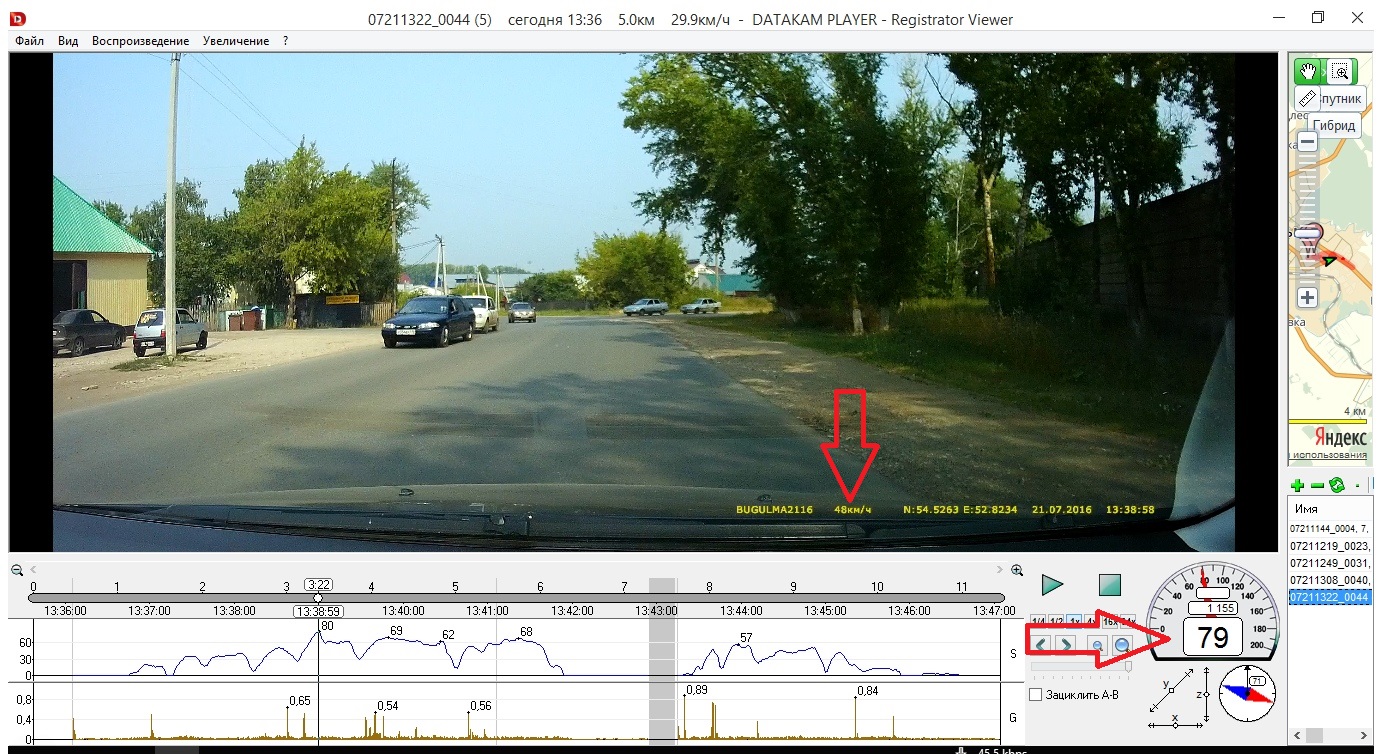
Task: Refresh the file list with the green arrows
Action: (x=1336, y=486)
